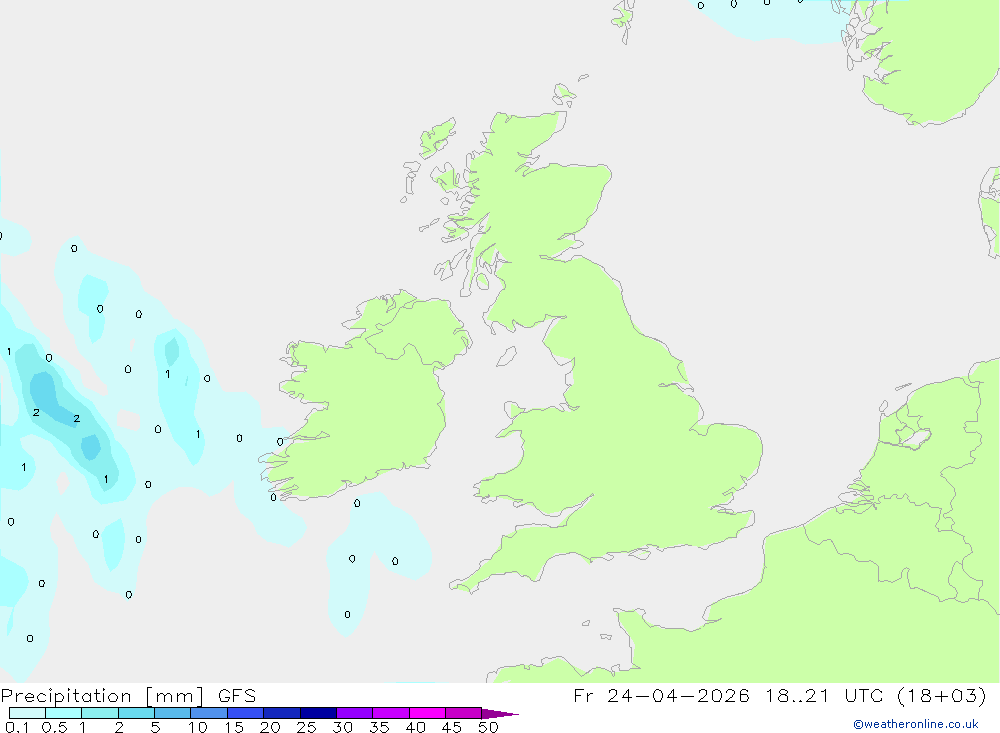Click the legend scale label "45"
This screenshot has width=1000, height=733.
coord(452,727)
